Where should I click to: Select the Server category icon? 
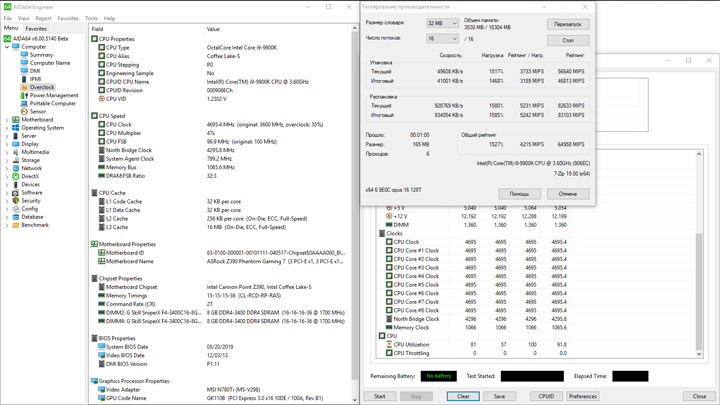point(16,136)
